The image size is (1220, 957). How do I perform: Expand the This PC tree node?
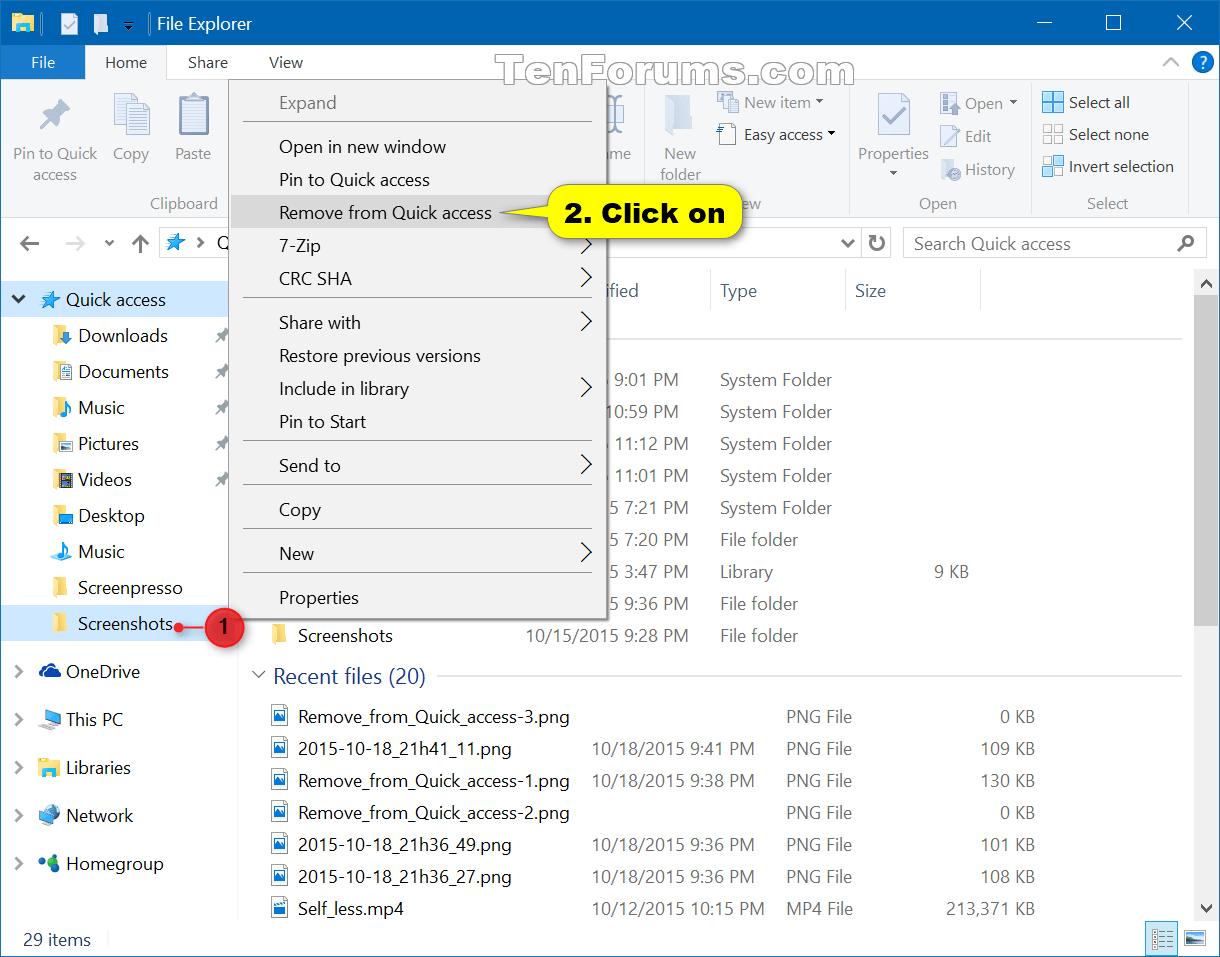pyautogui.click(x=19, y=719)
